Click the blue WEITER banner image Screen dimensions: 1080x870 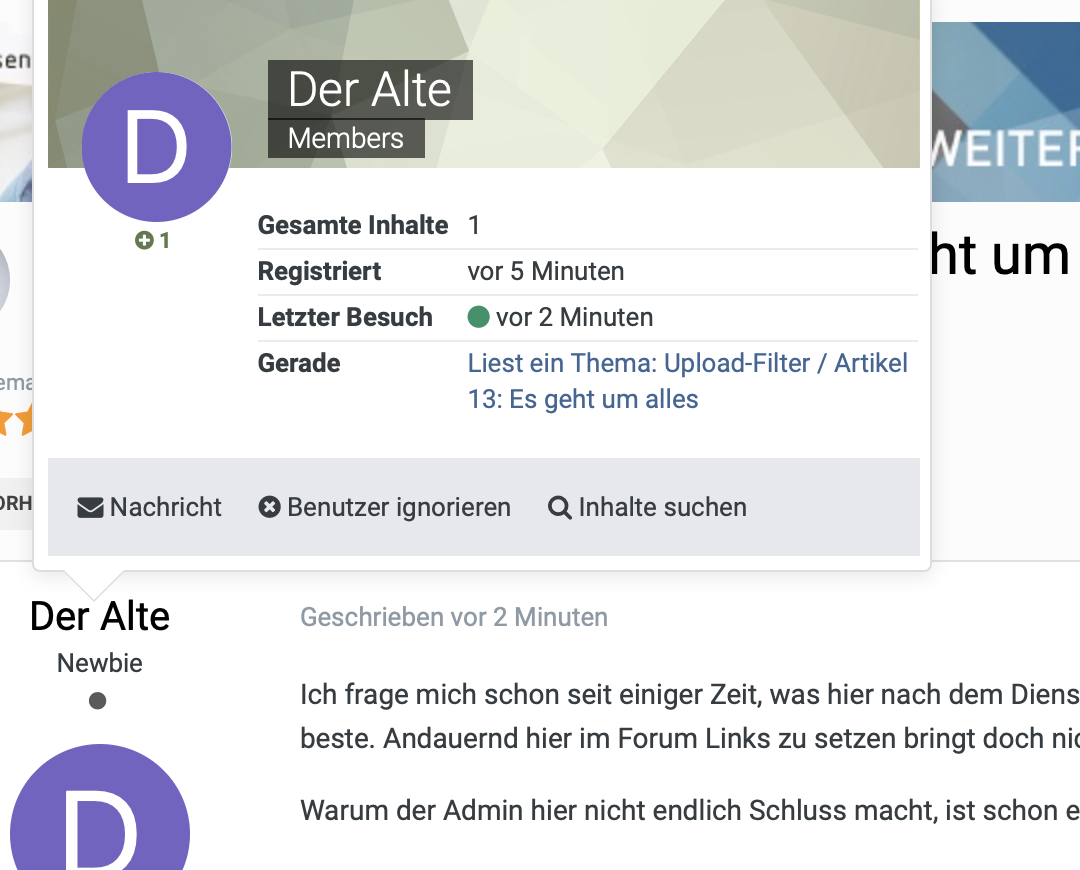pos(1005,112)
